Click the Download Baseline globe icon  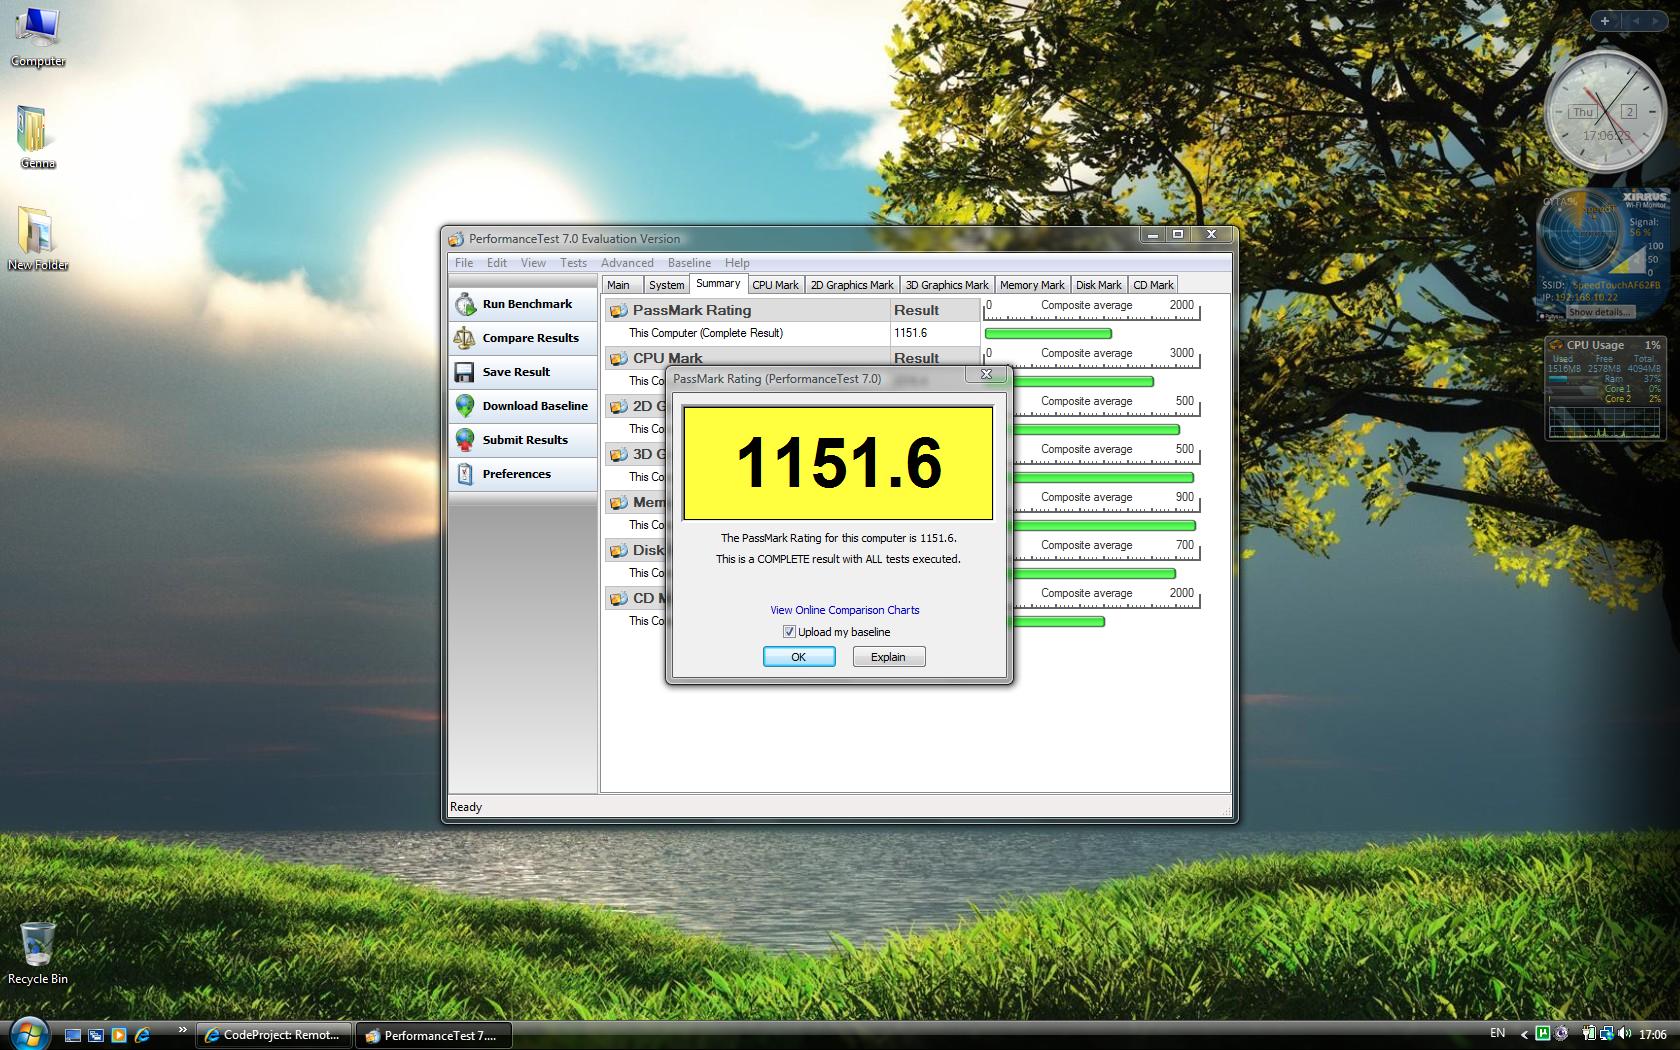pyautogui.click(x=465, y=406)
